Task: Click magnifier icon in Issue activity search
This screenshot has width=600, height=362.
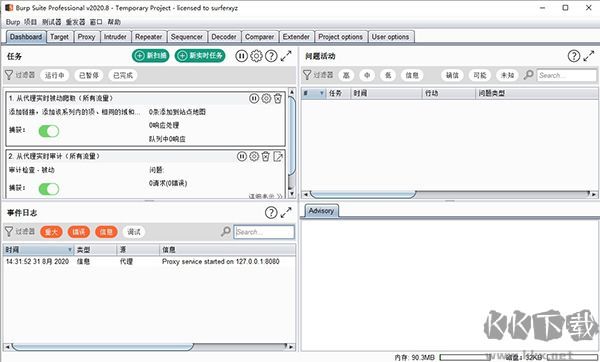Action: pyautogui.click(x=528, y=75)
